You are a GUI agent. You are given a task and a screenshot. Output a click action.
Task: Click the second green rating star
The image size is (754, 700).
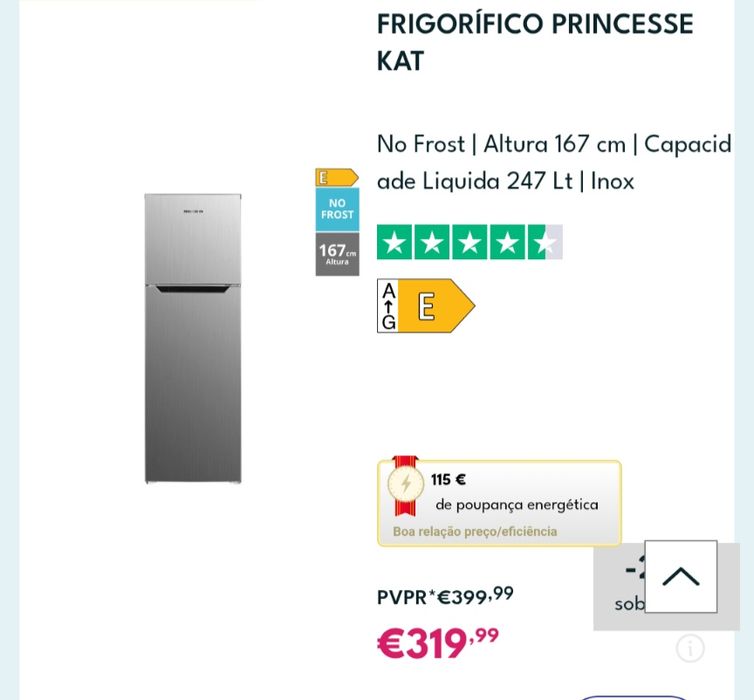tap(432, 242)
